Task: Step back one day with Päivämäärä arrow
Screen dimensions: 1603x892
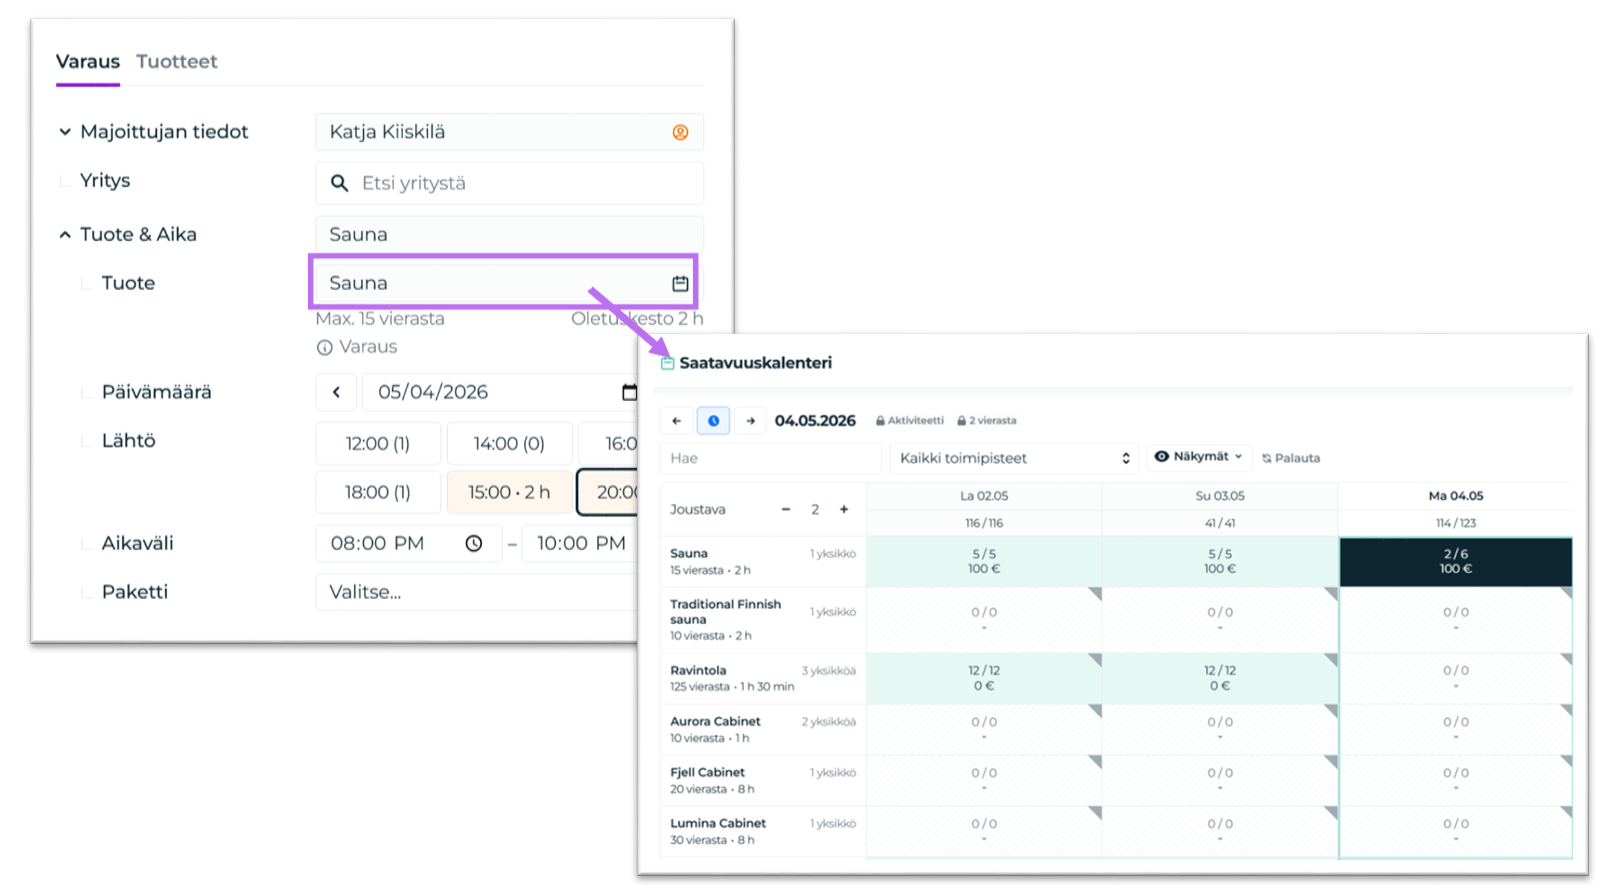Action: (x=336, y=392)
